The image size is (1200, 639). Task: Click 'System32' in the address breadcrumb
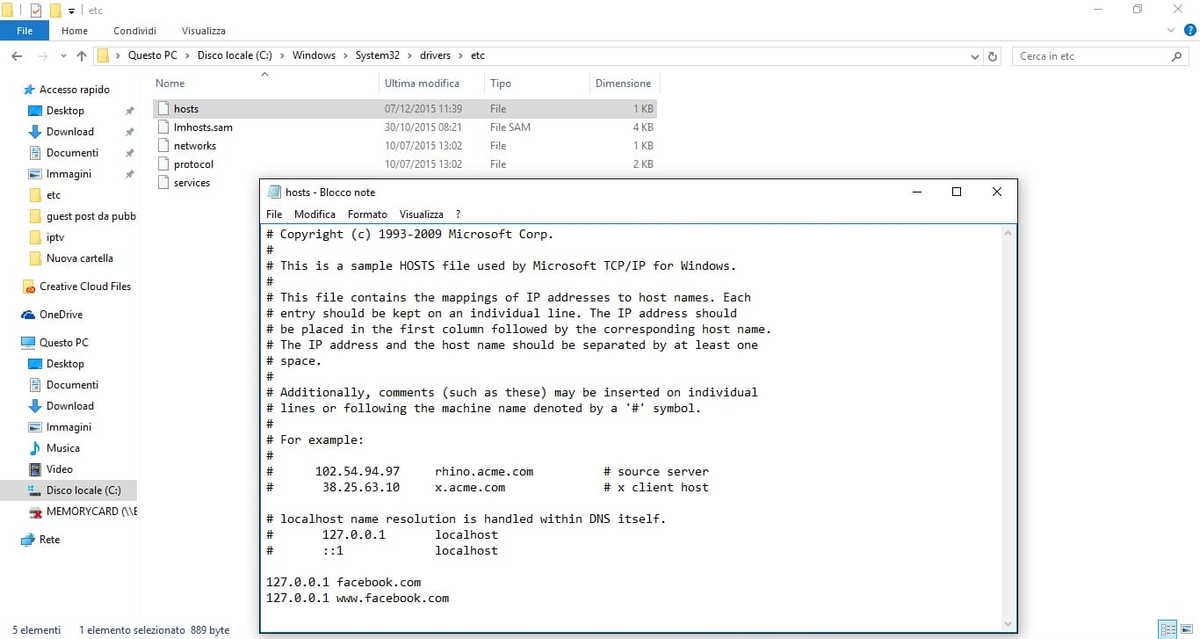[378, 56]
